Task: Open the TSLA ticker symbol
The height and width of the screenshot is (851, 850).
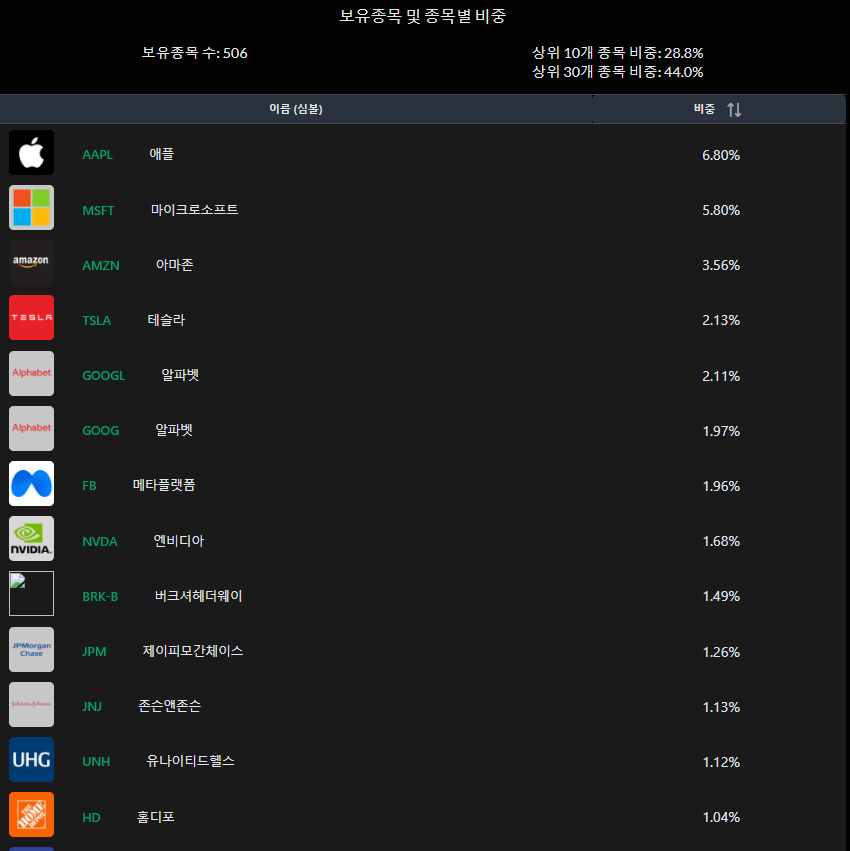Action: click(x=97, y=321)
